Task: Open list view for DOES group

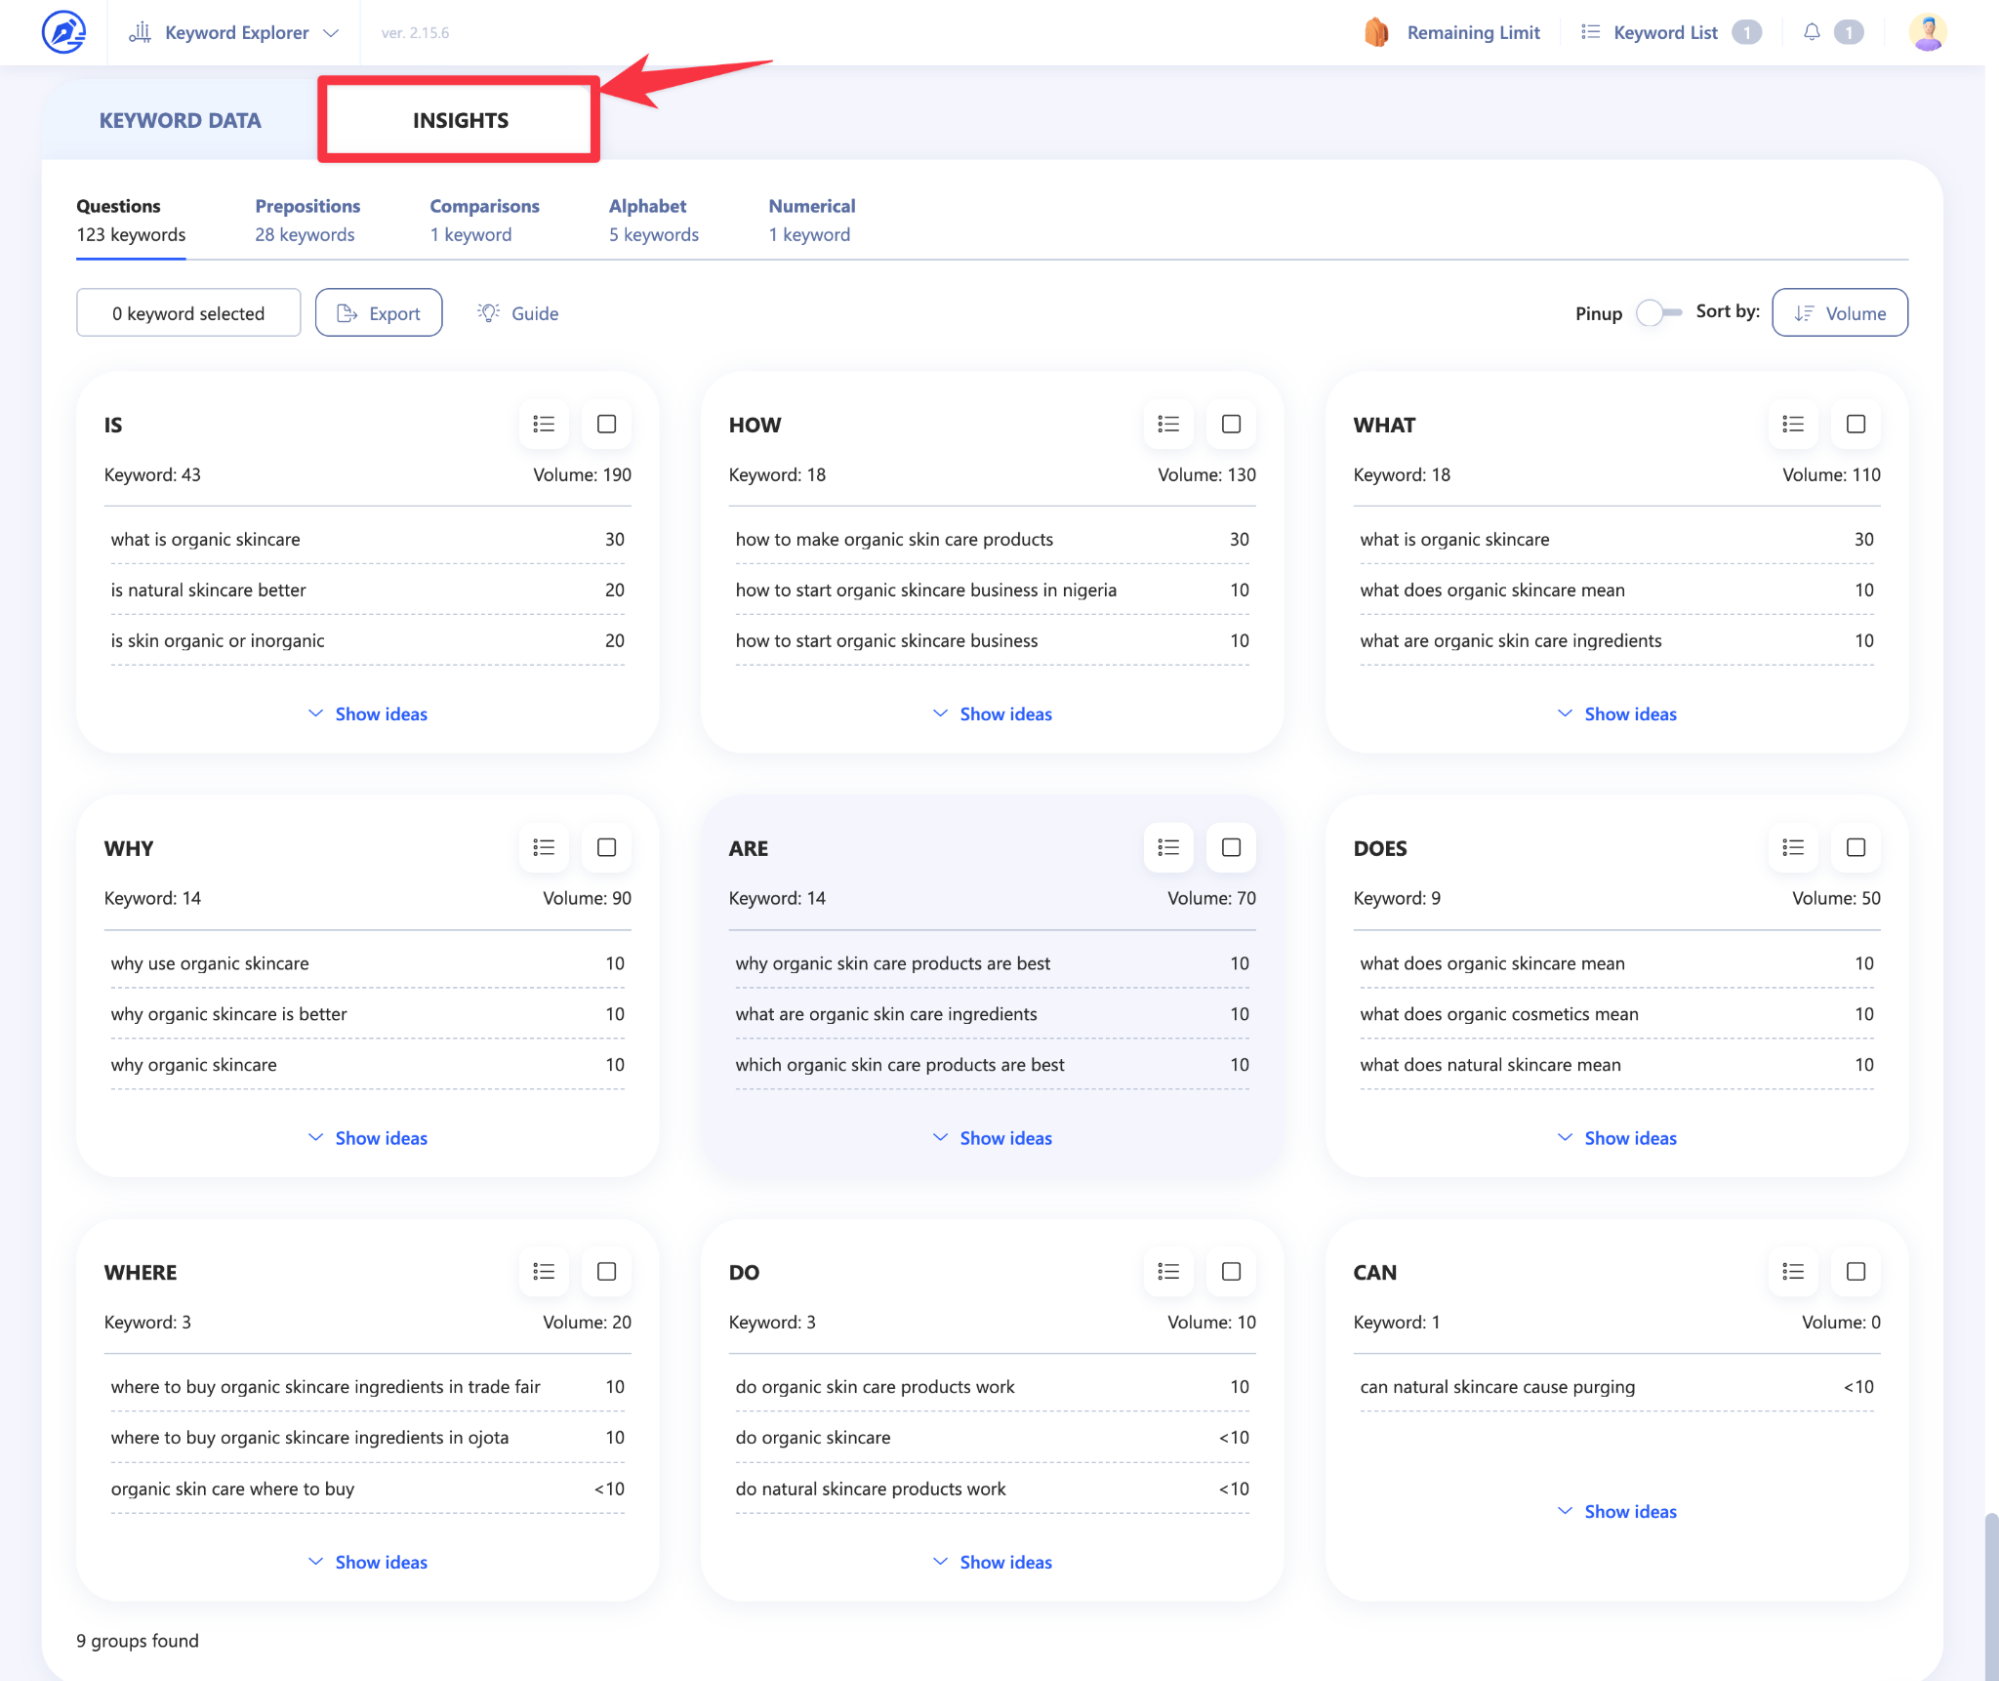Action: pos(1793,848)
